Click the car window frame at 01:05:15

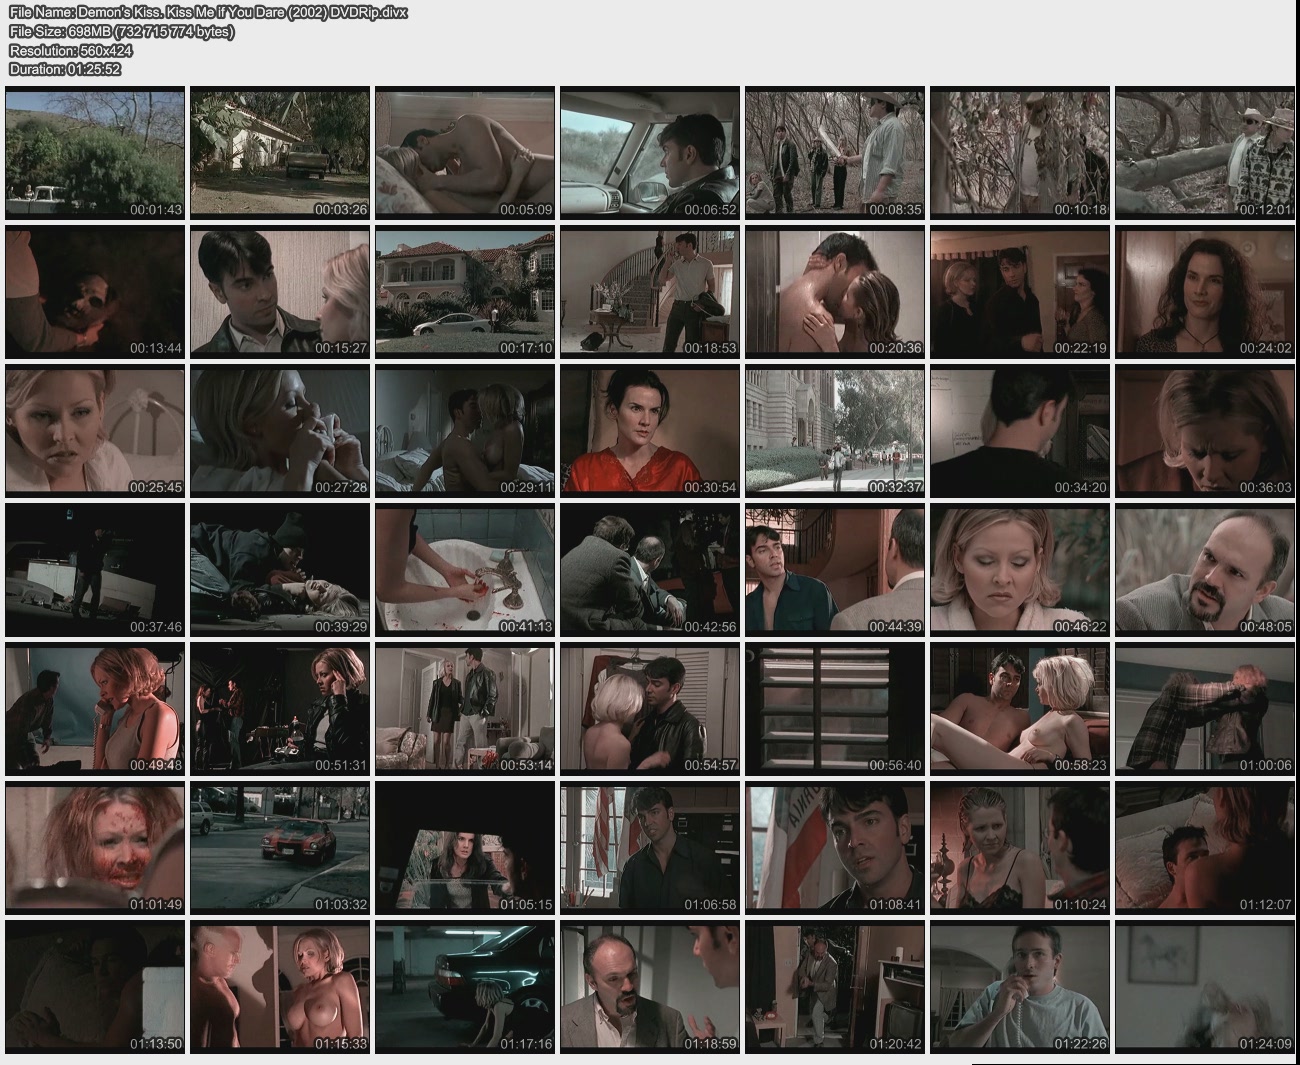coord(465,849)
